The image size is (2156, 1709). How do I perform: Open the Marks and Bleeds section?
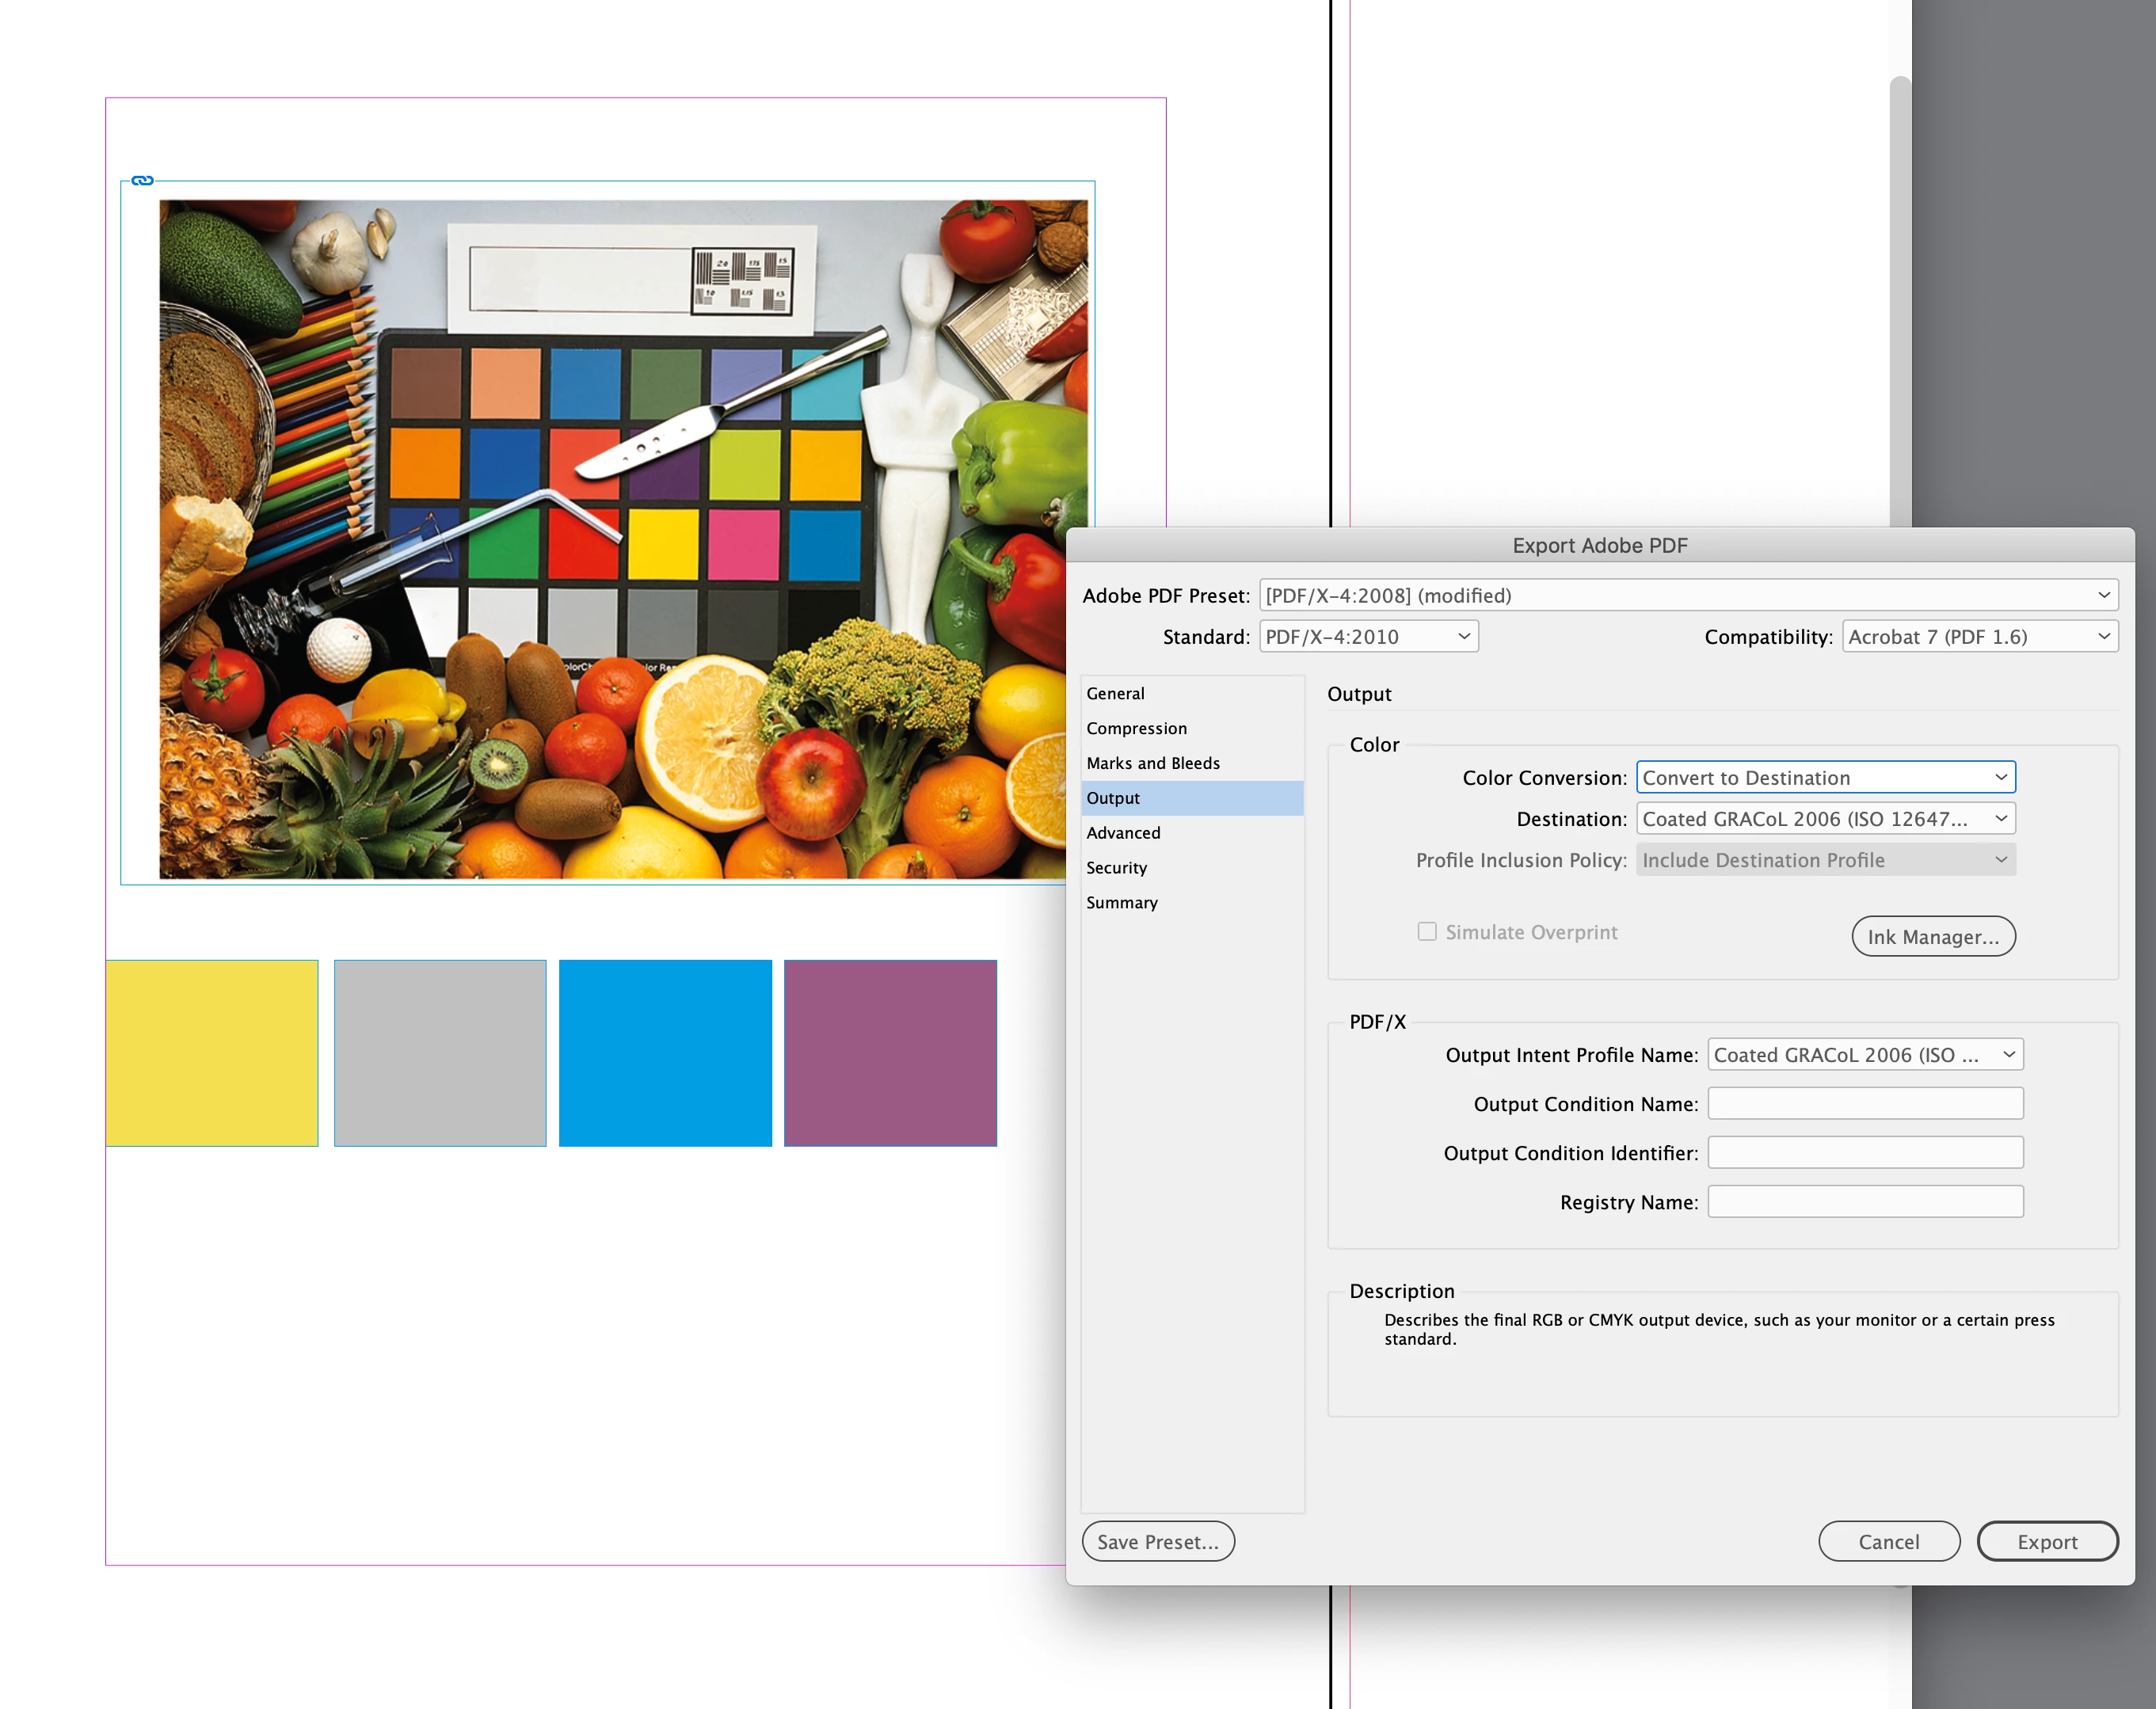[1152, 763]
